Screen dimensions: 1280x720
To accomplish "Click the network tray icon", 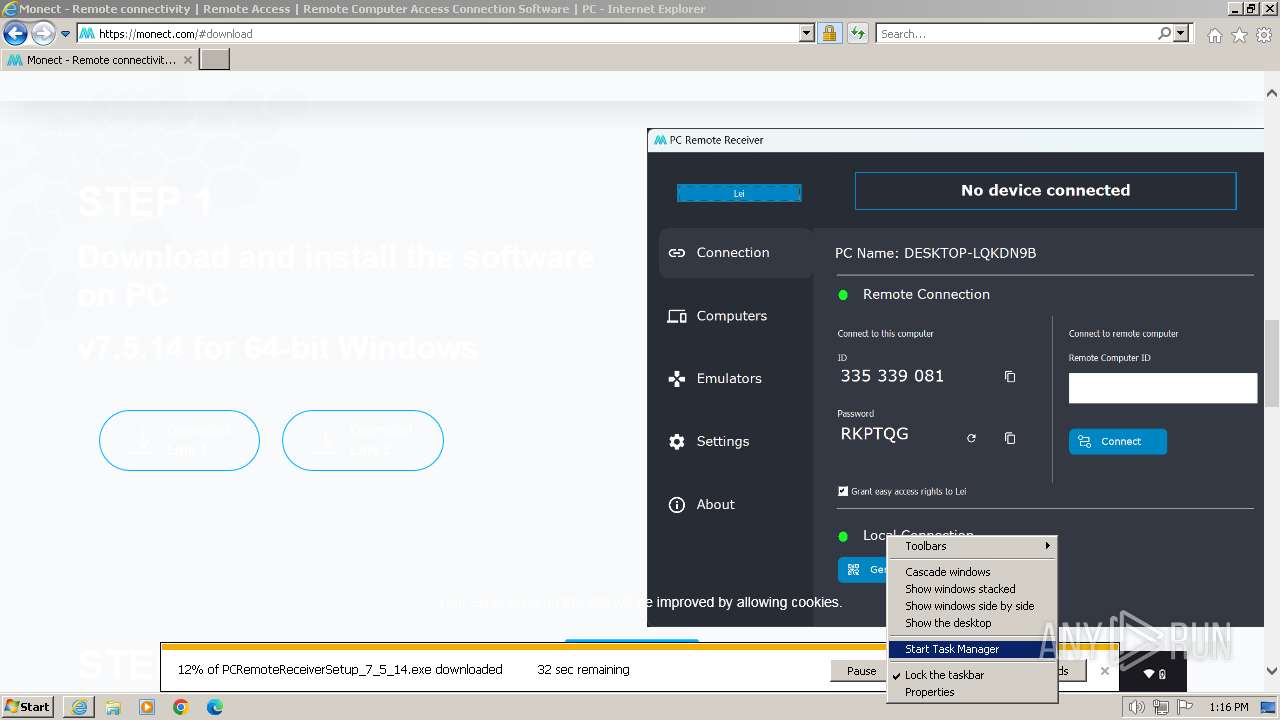I will (x=1161, y=707).
